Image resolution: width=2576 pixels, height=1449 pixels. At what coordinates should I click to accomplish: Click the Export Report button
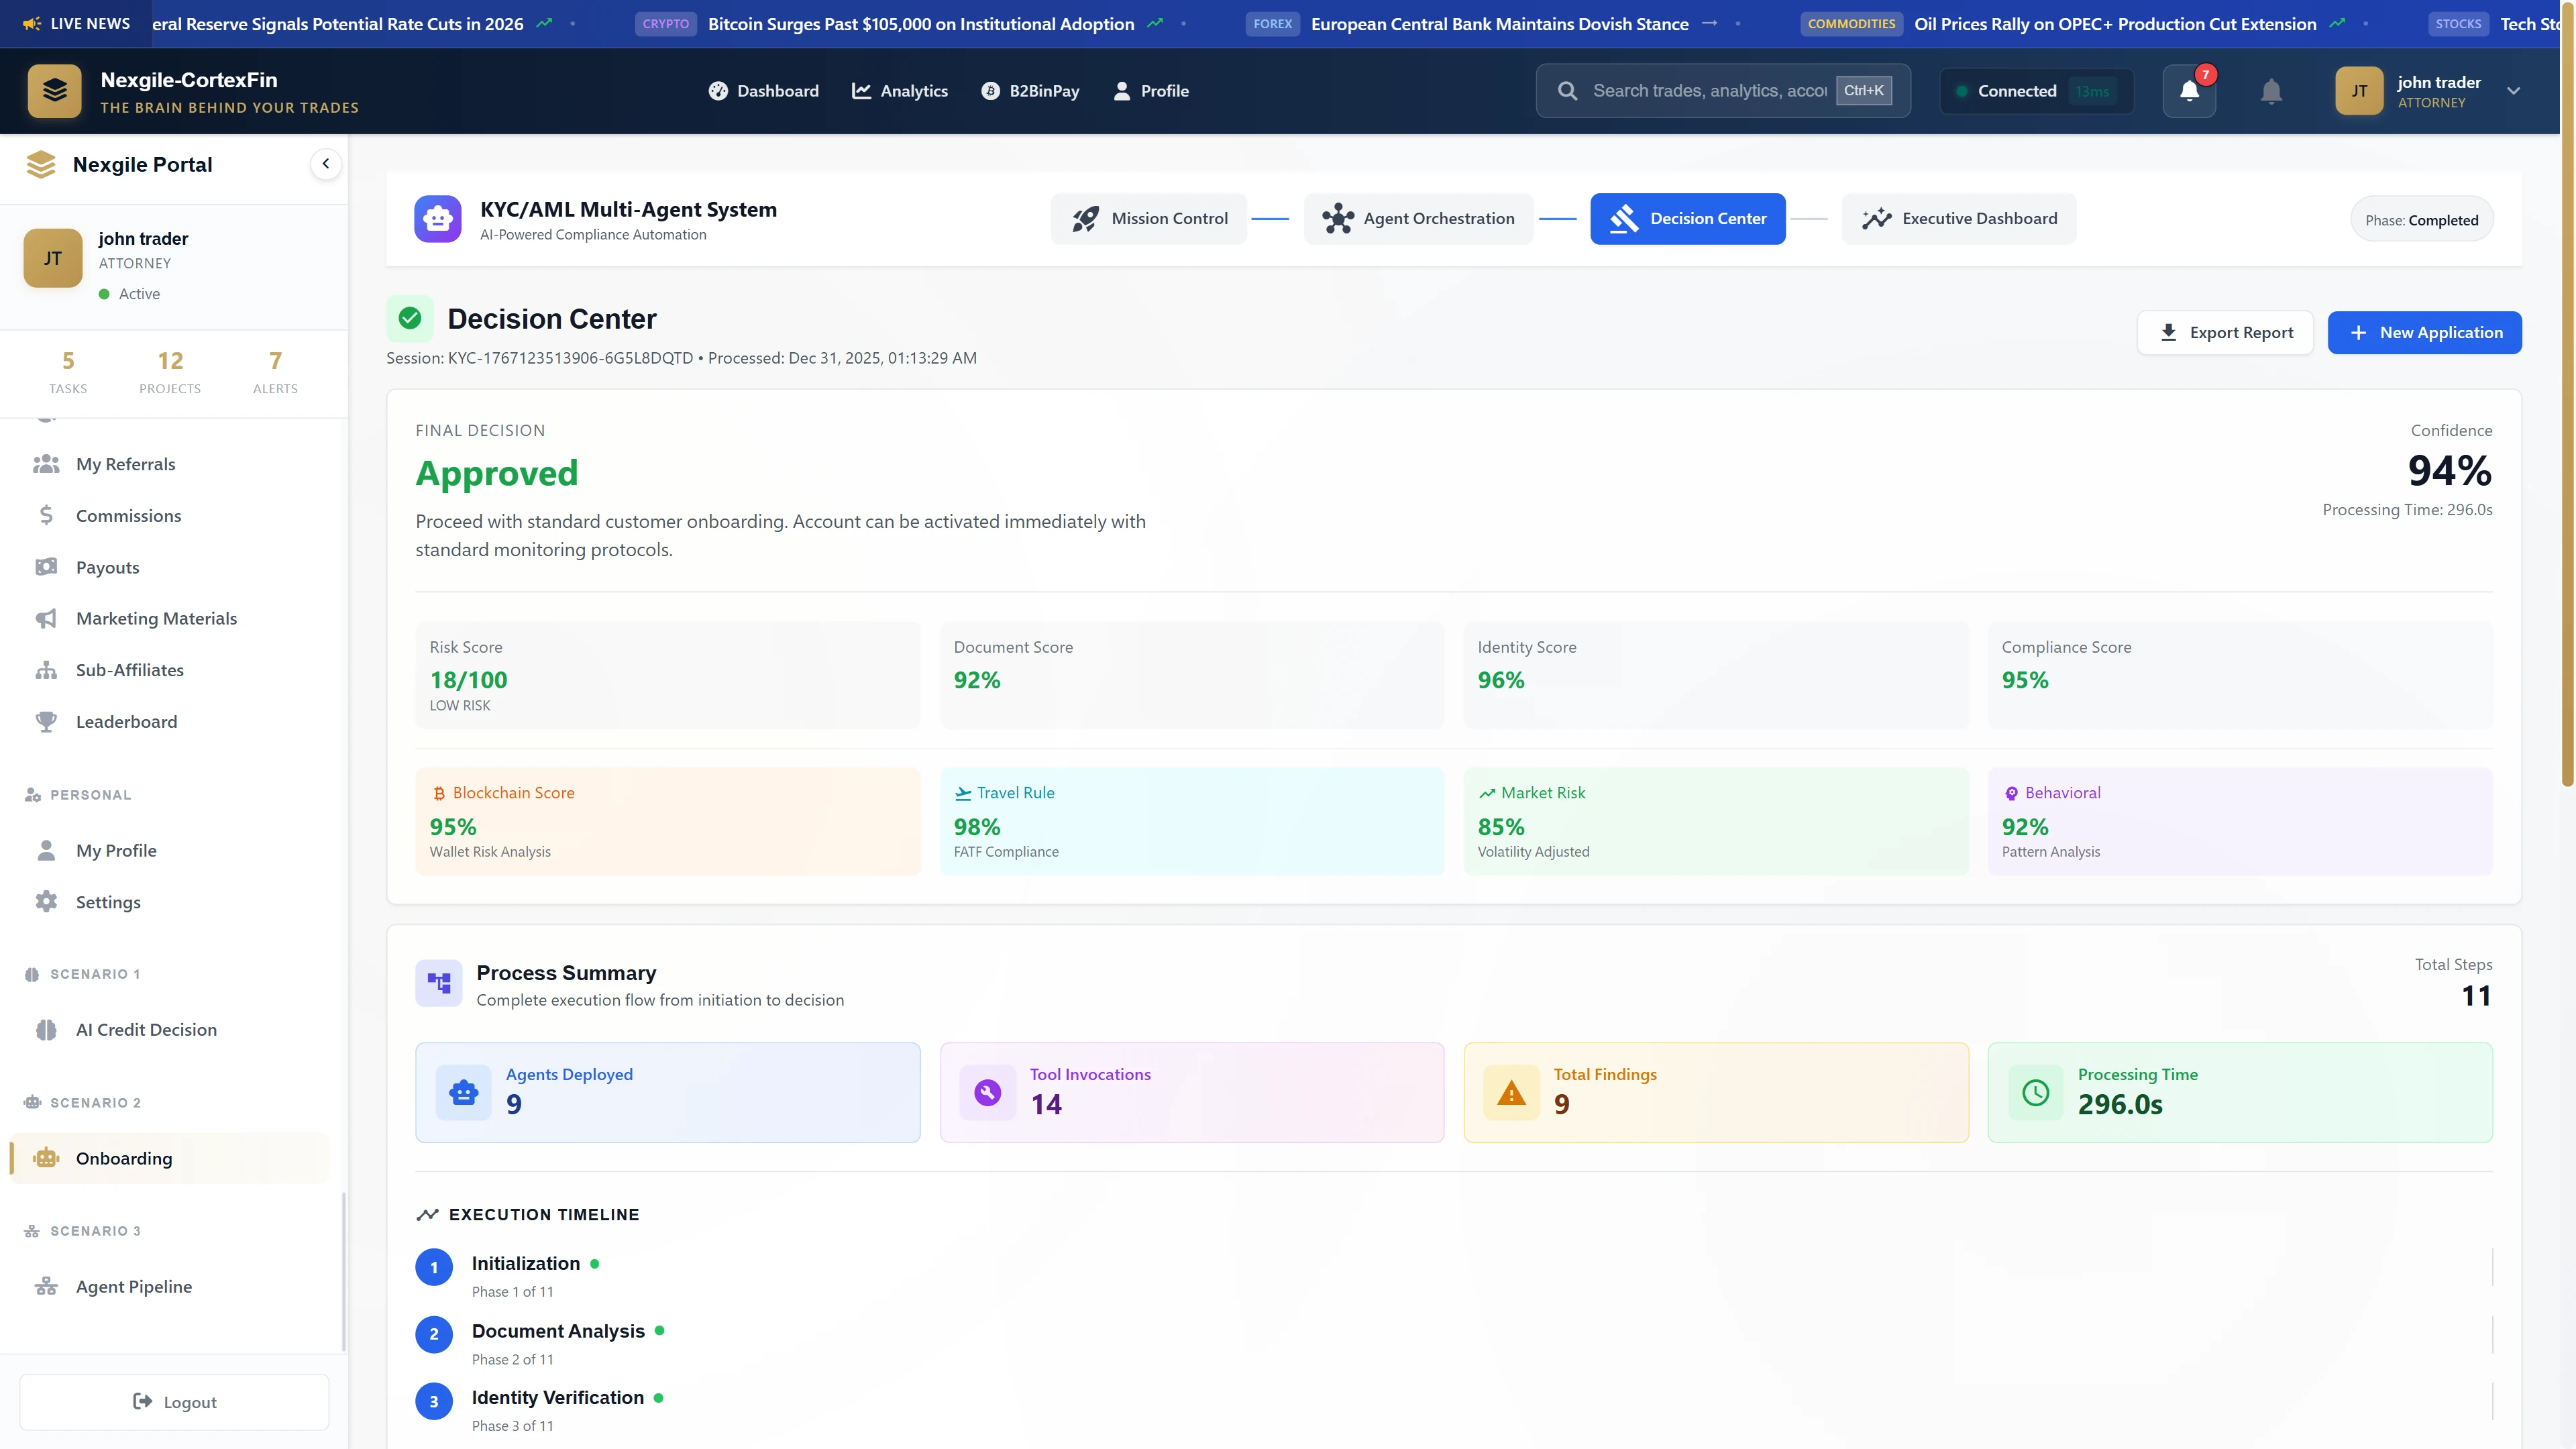pos(2225,332)
